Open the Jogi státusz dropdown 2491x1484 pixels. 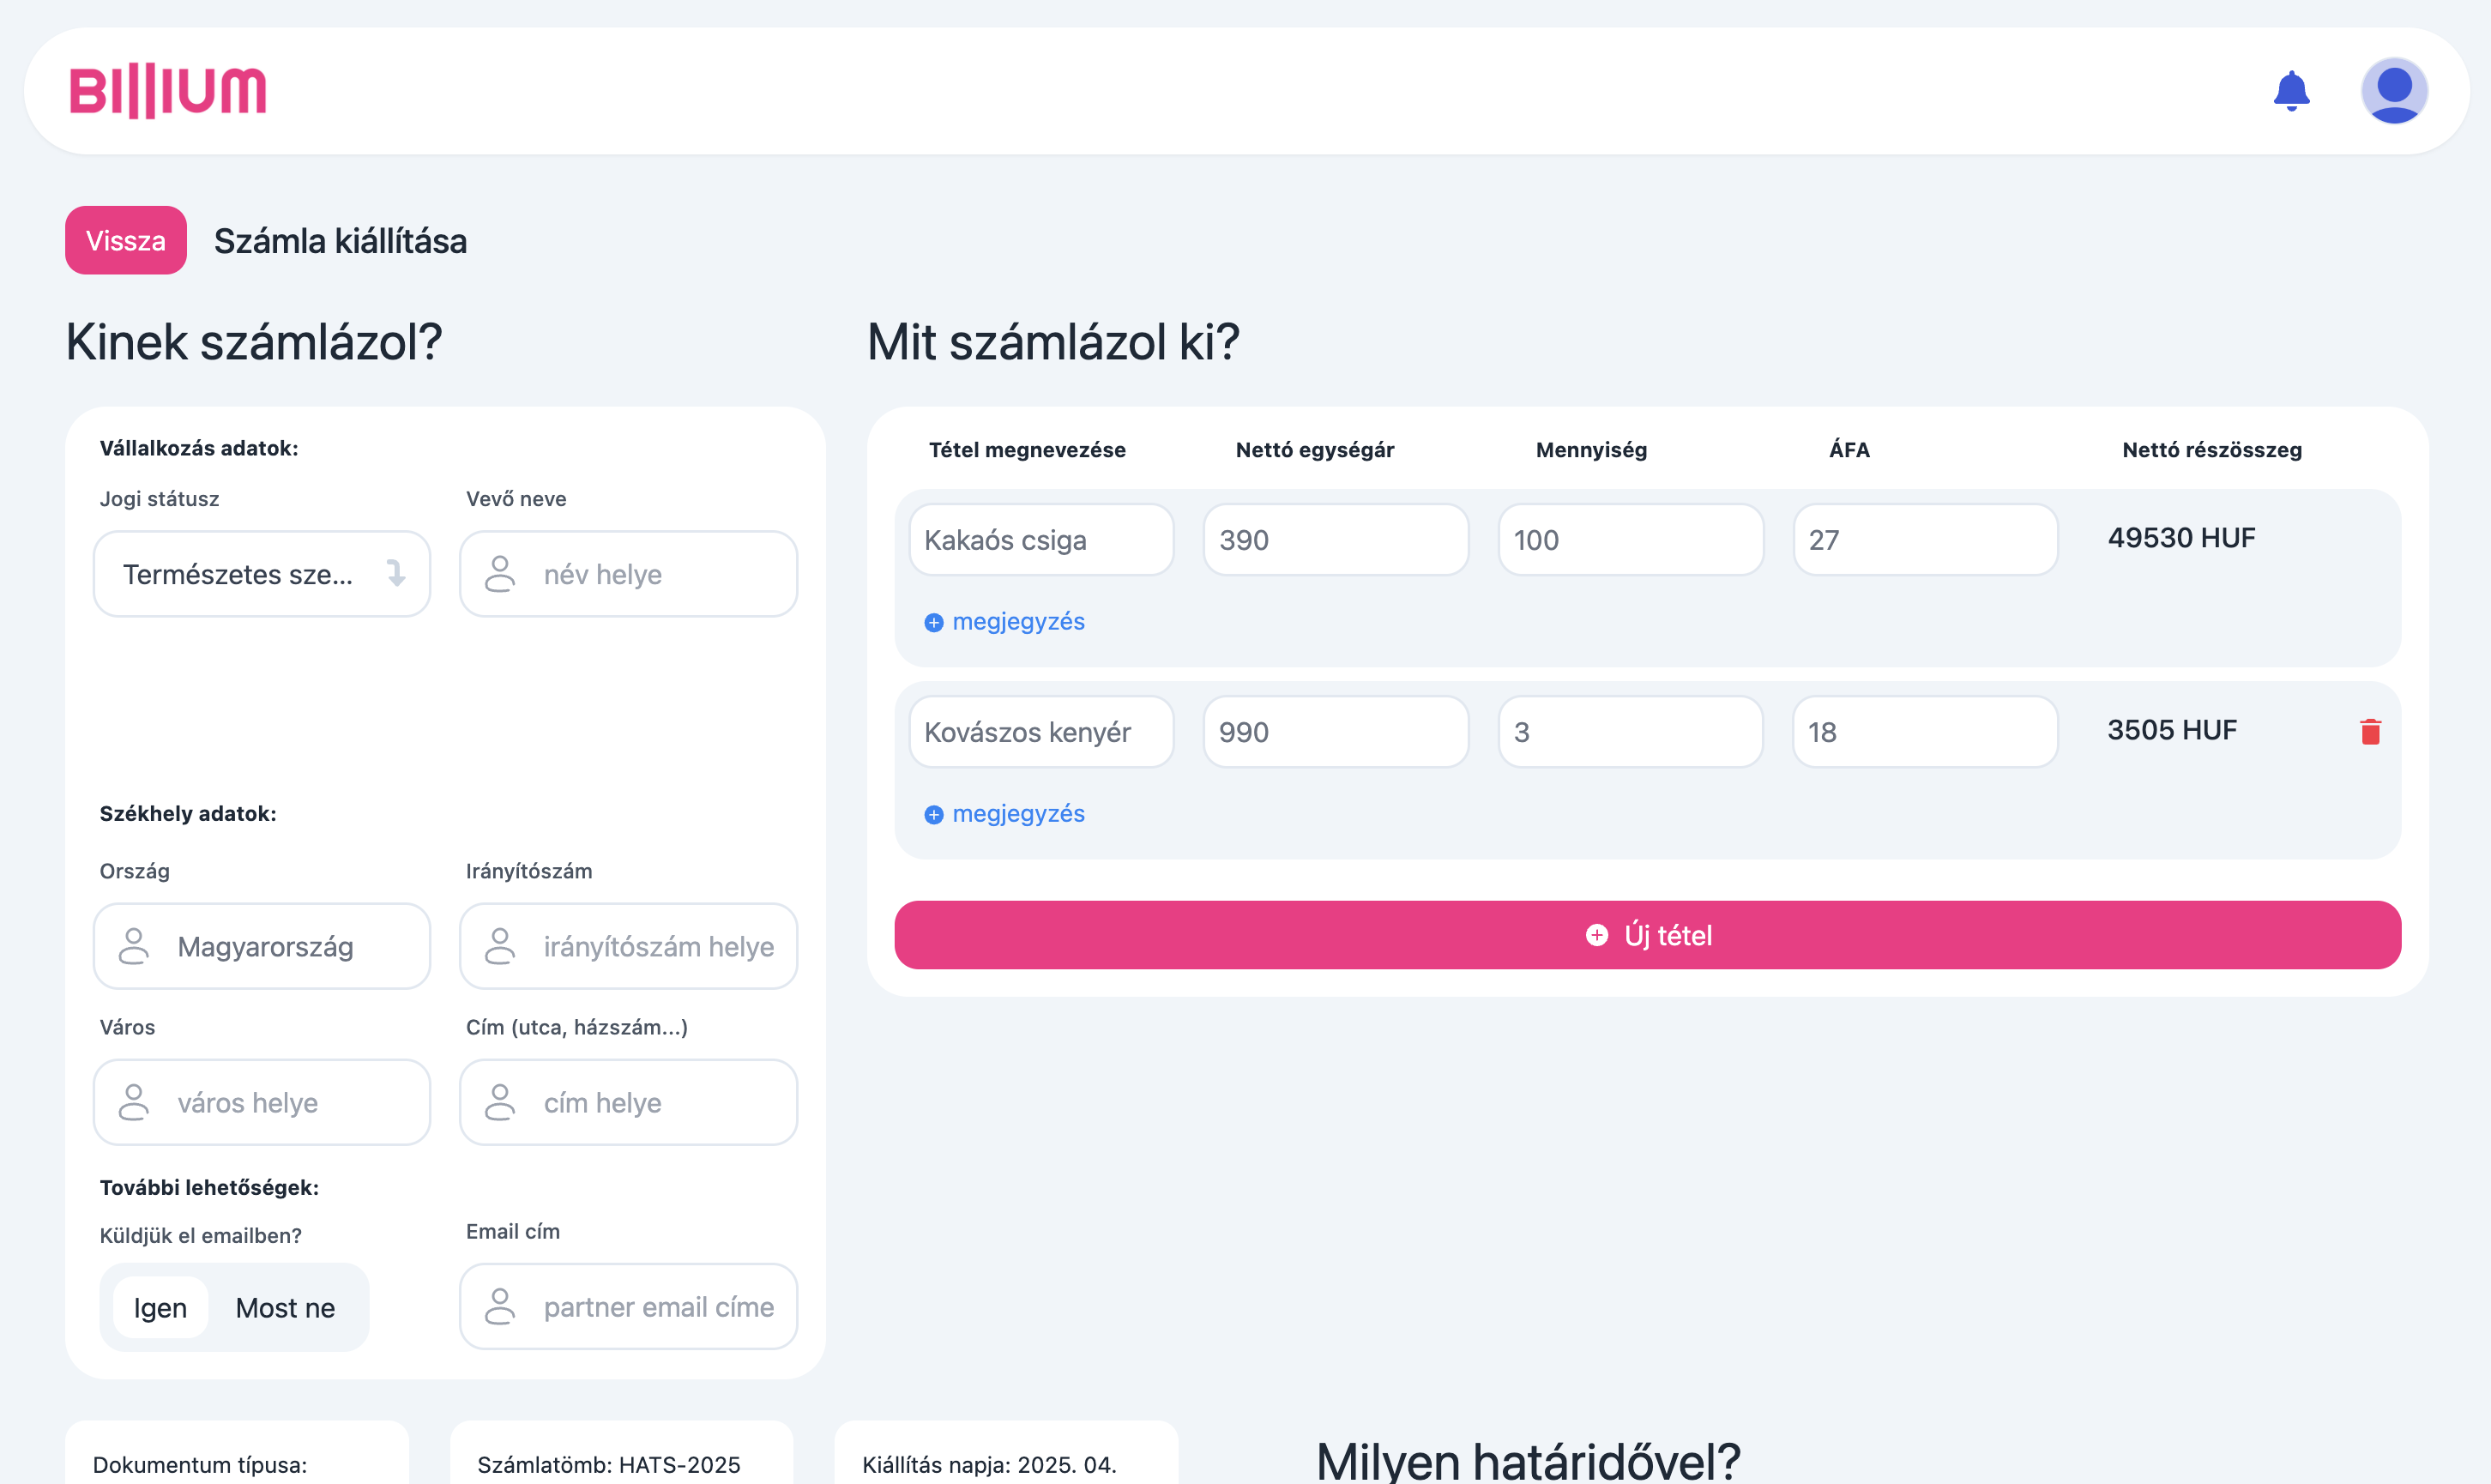click(240, 574)
